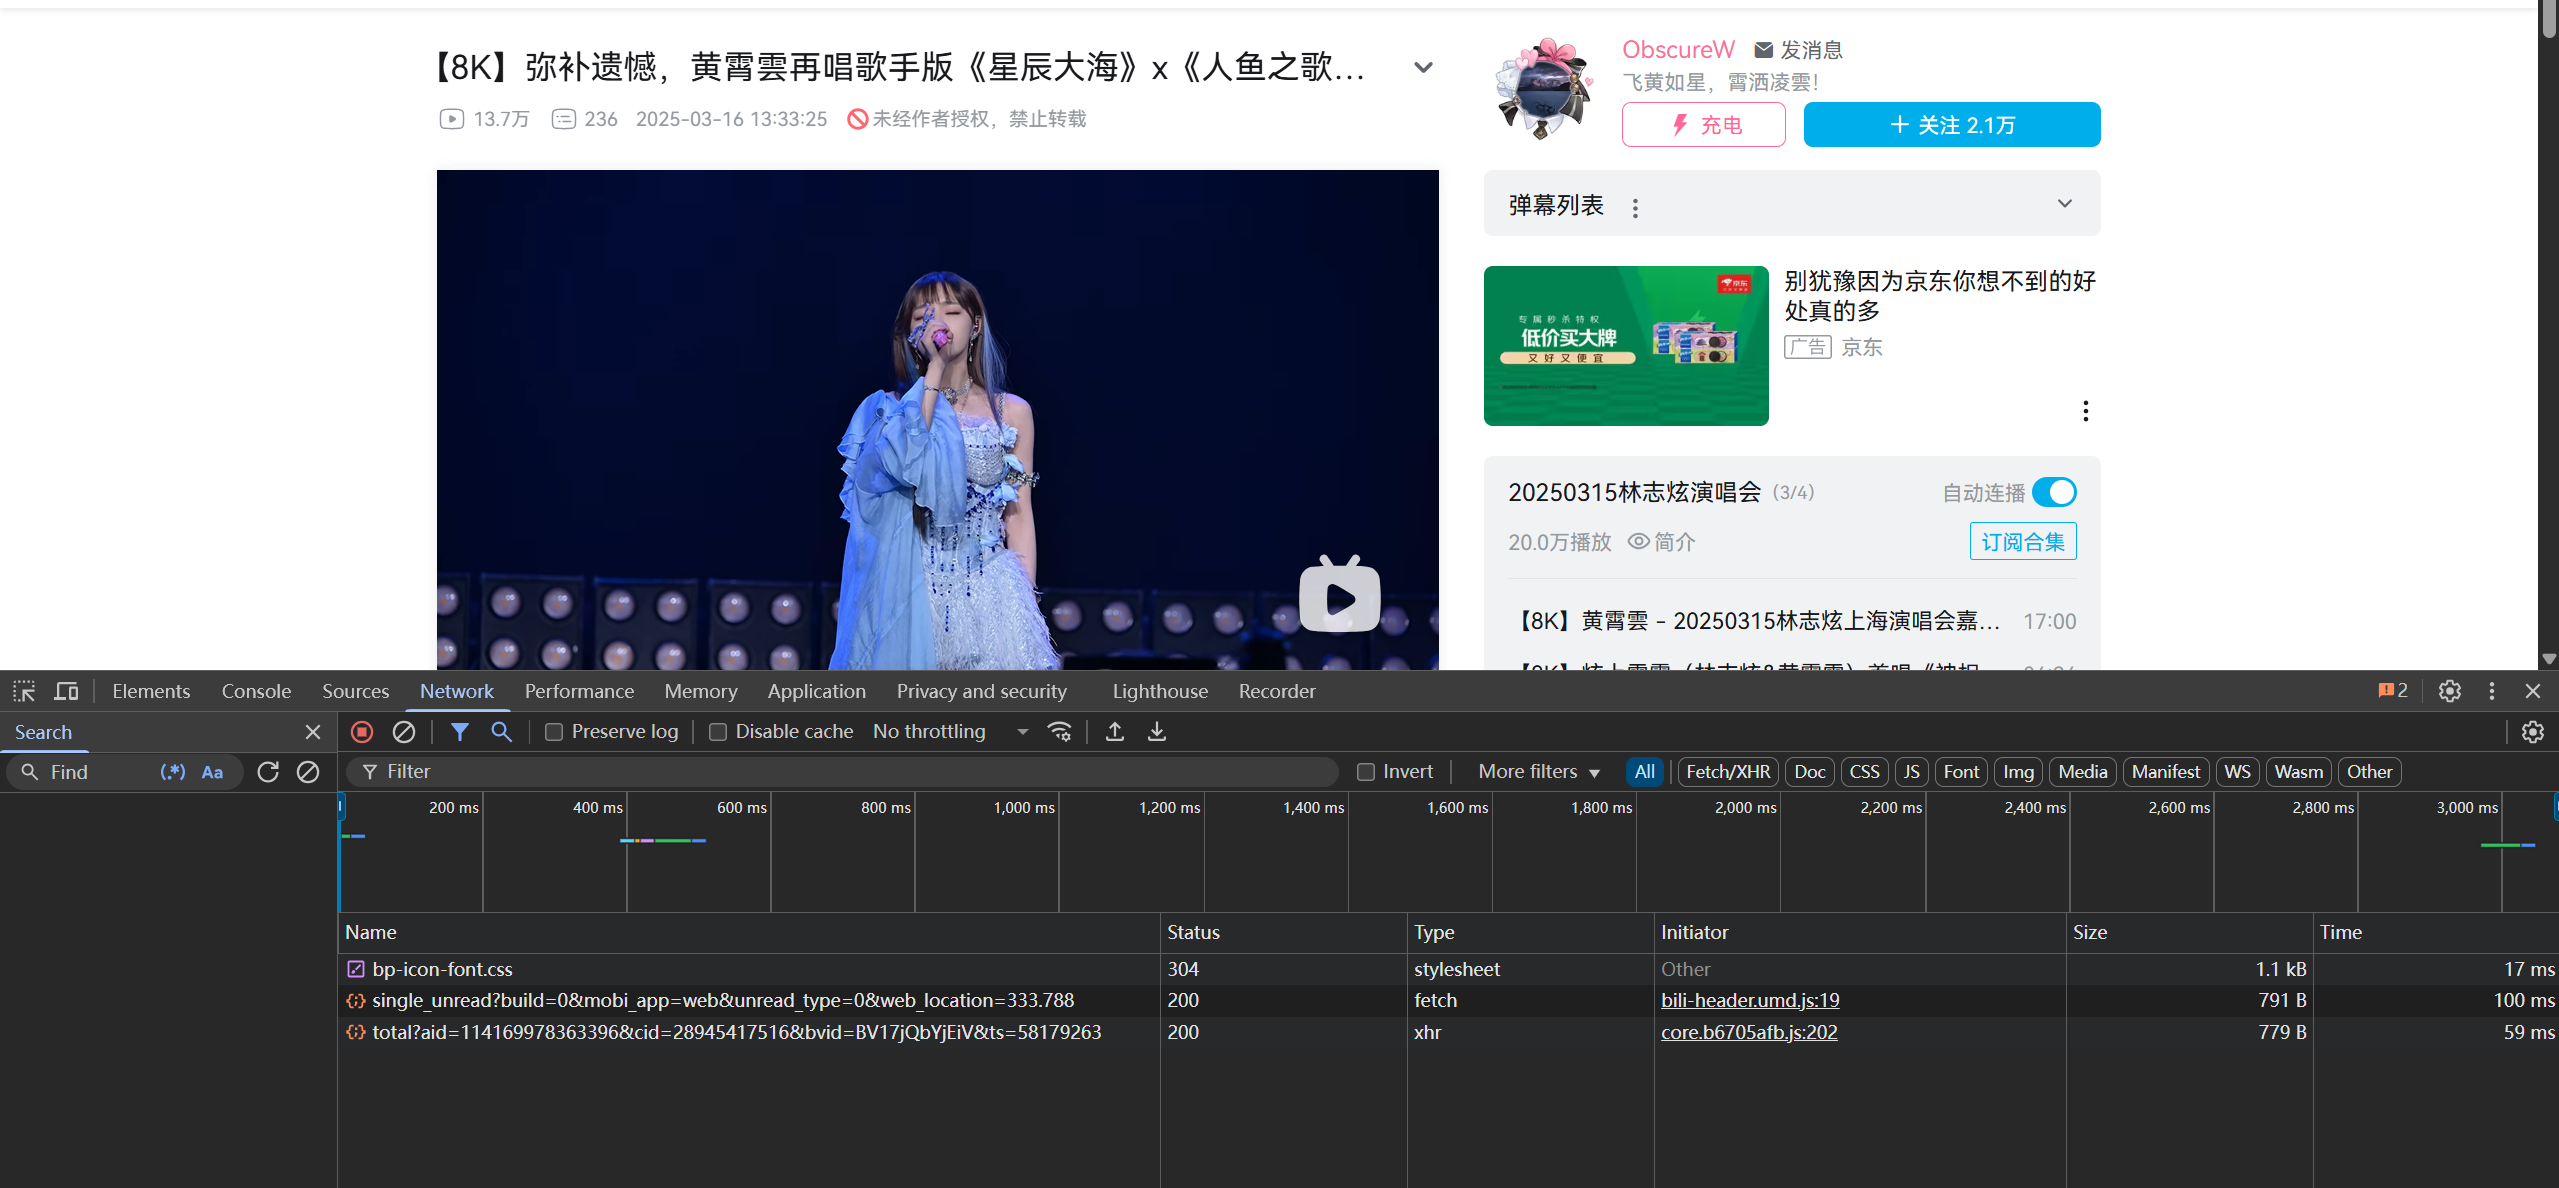Clear the network log
Image resolution: width=2559 pixels, height=1188 pixels.
pos(403,732)
